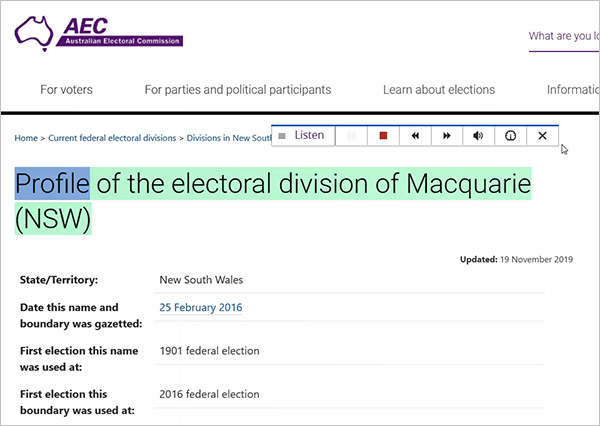The height and width of the screenshot is (426, 600).
Task: Click 'Updated: 19 November 2019' text
Action: (x=516, y=259)
